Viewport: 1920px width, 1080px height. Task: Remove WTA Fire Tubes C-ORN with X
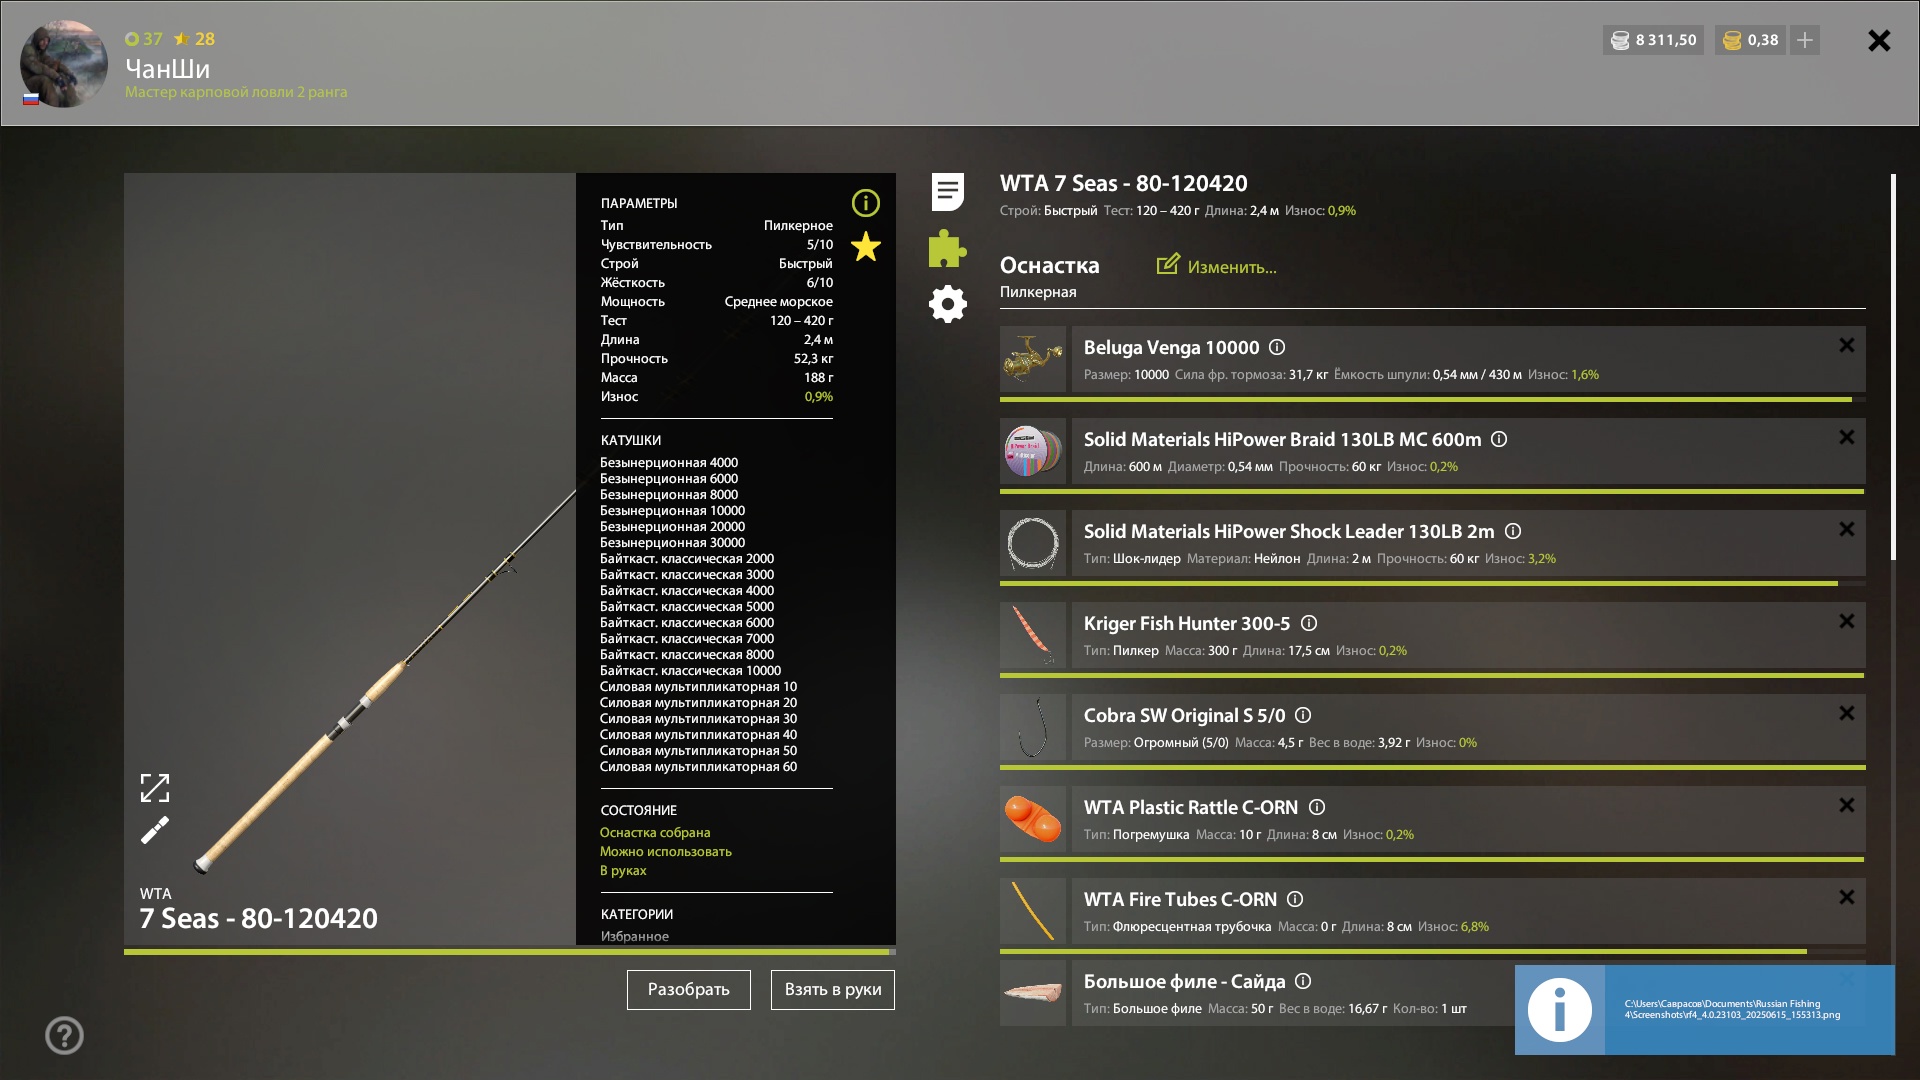1846,897
